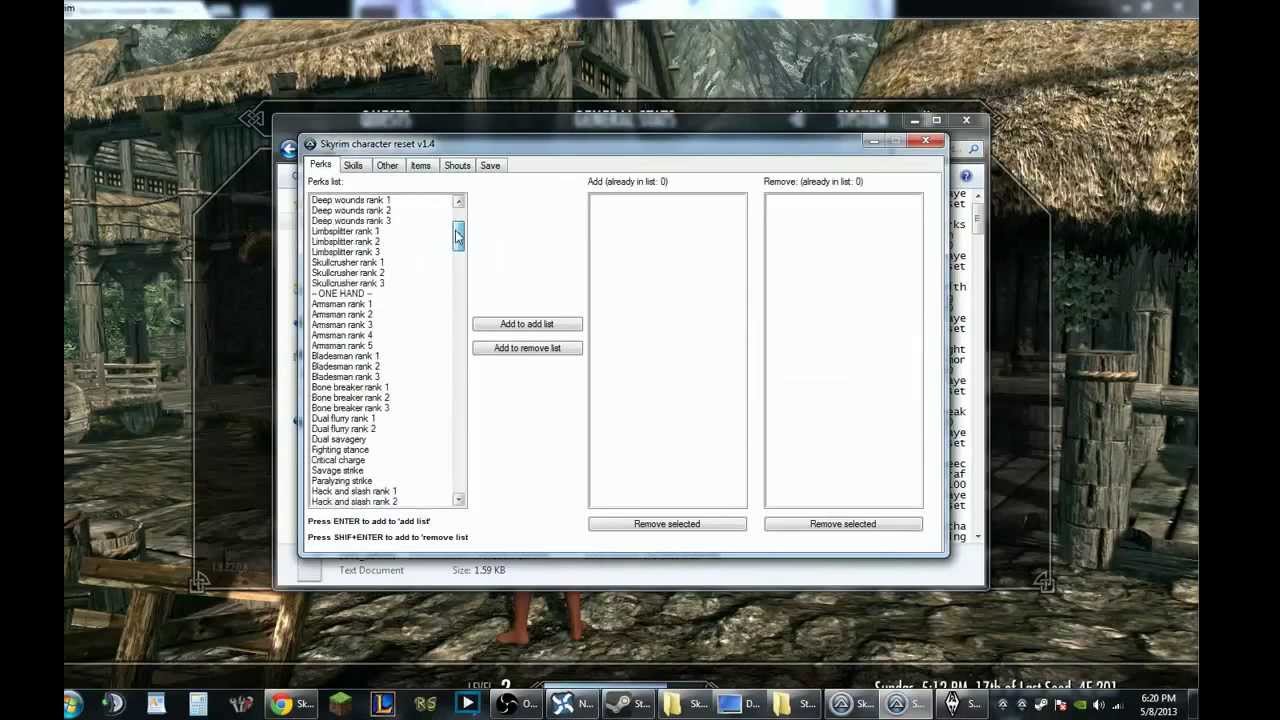Switch to the Perks tab
Screen dimensions: 1280x720
tap(320, 164)
